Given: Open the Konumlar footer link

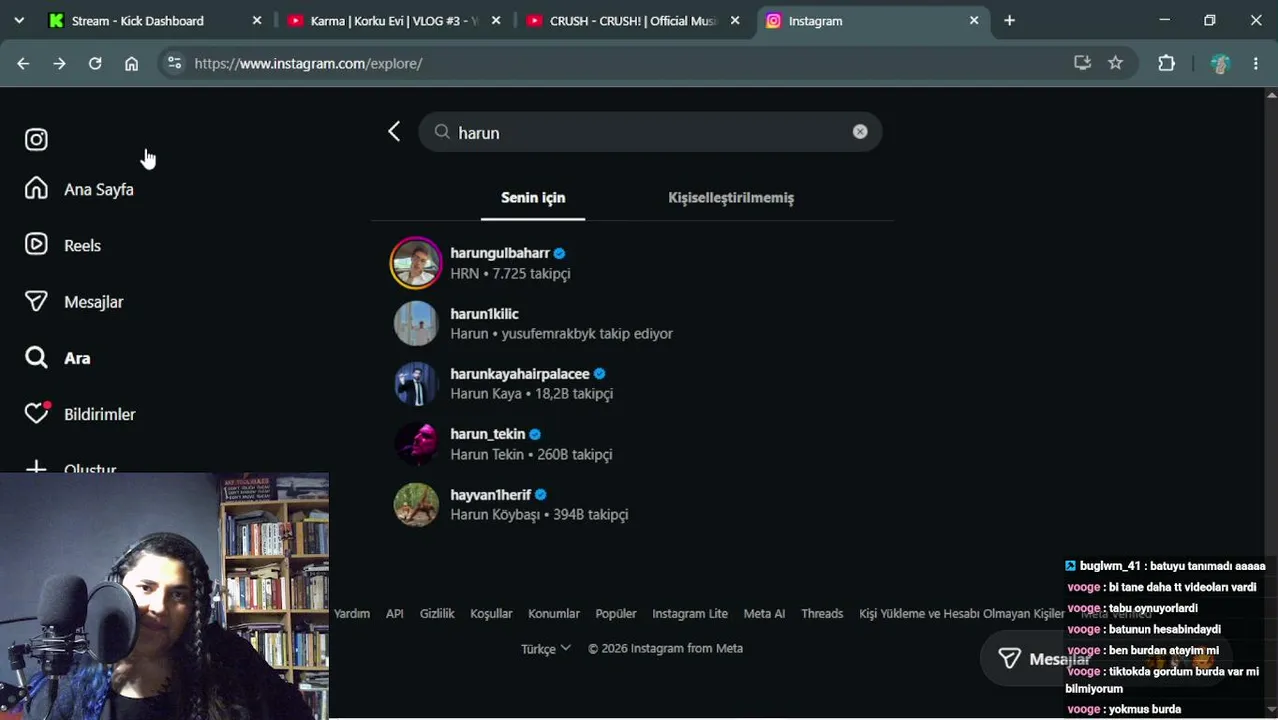Looking at the screenshot, I should [x=554, y=613].
